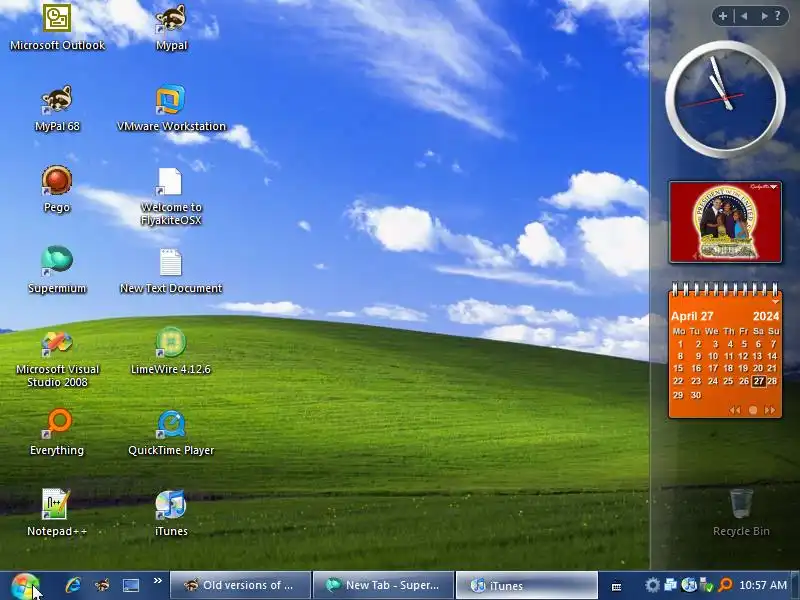800x600 pixels.
Task: Click the Show Desktop Quick Launch icon
Action: [x=131, y=585]
